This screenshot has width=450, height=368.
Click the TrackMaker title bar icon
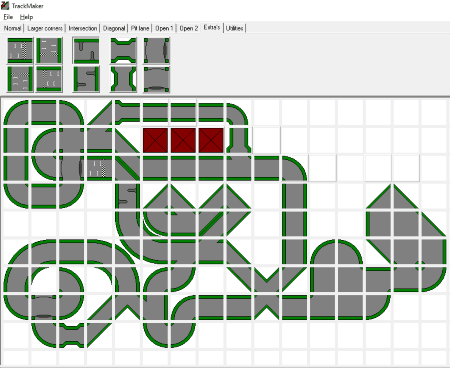pos(5,5)
